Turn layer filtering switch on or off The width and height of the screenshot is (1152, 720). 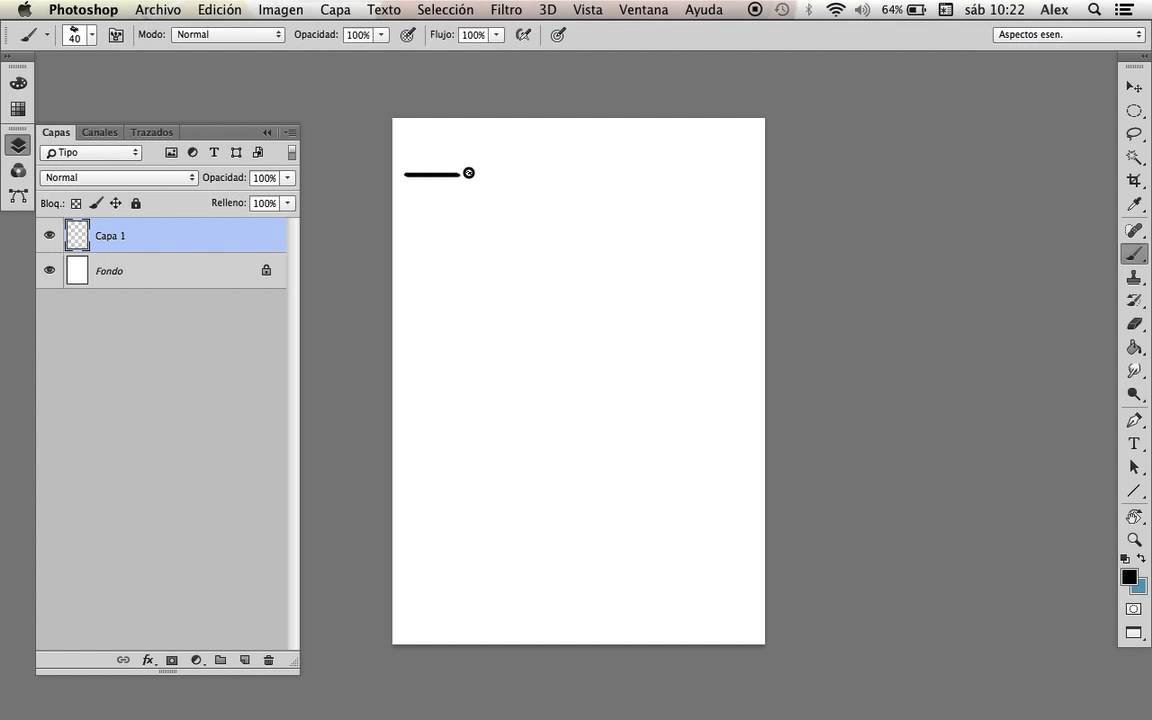coord(292,153)
